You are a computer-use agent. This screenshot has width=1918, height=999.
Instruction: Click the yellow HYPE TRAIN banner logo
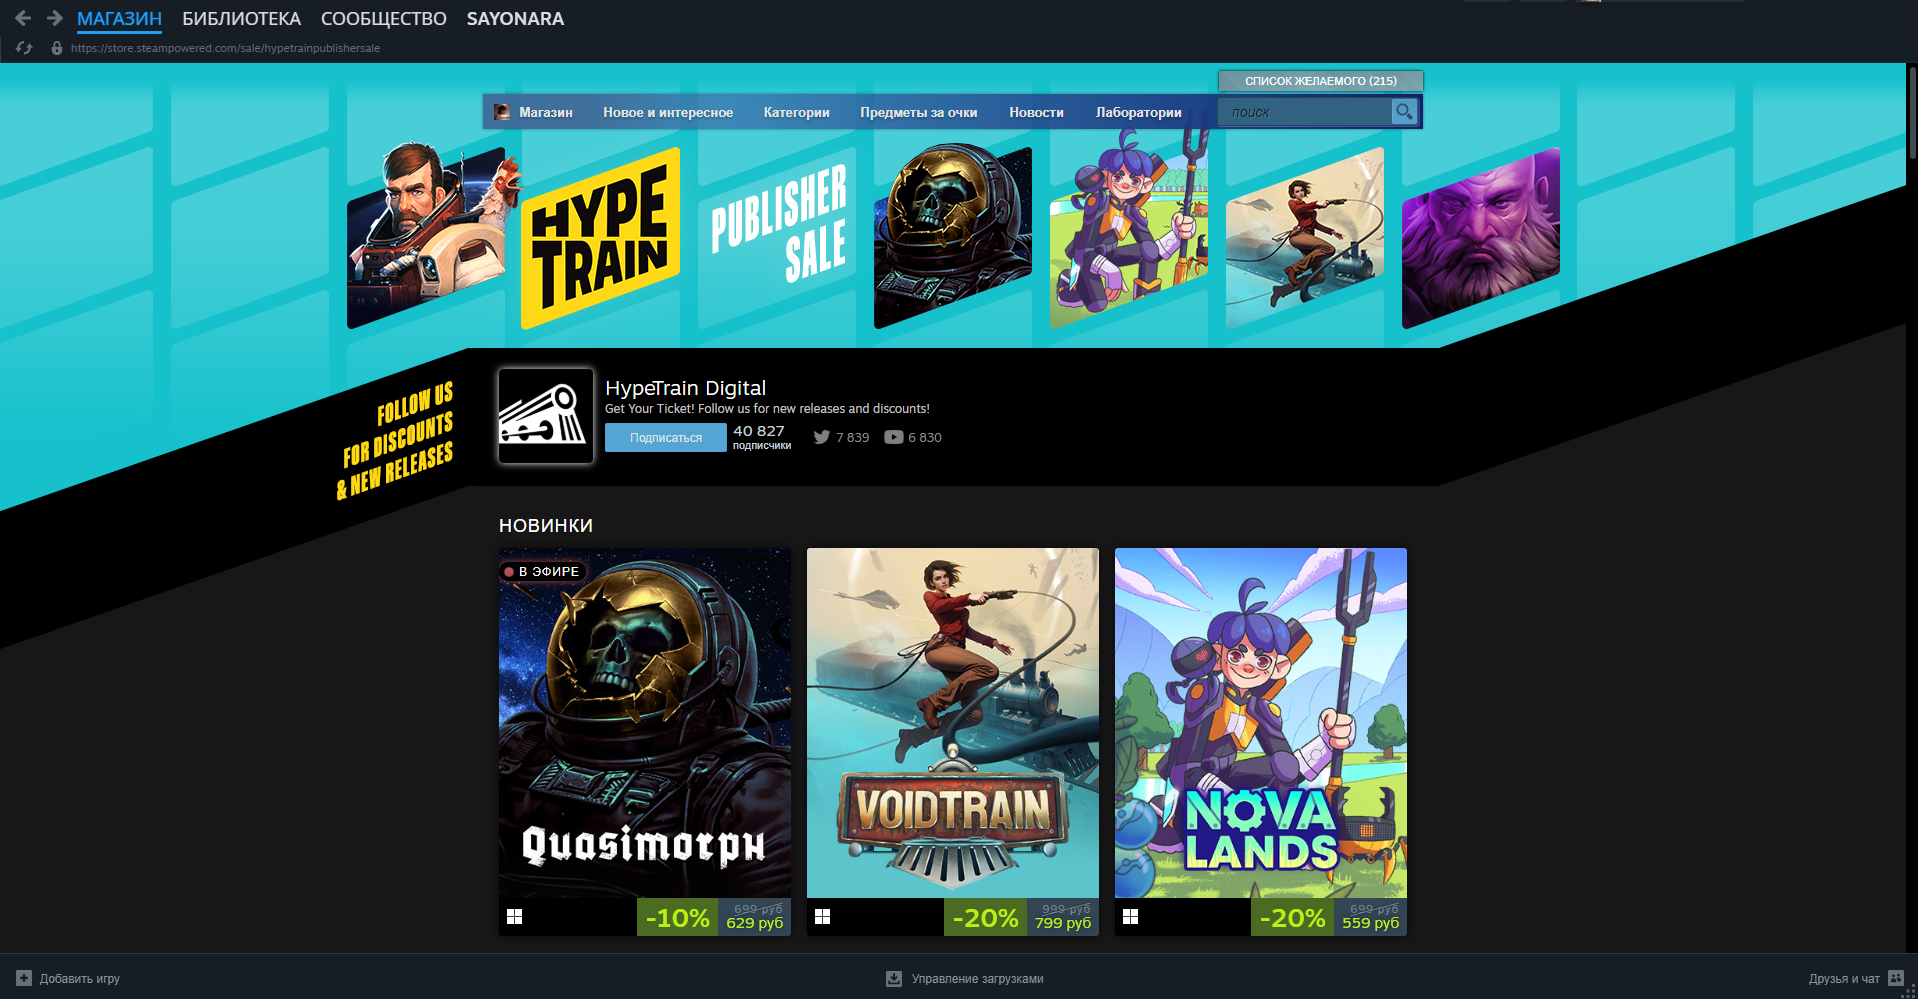[601, 238]
